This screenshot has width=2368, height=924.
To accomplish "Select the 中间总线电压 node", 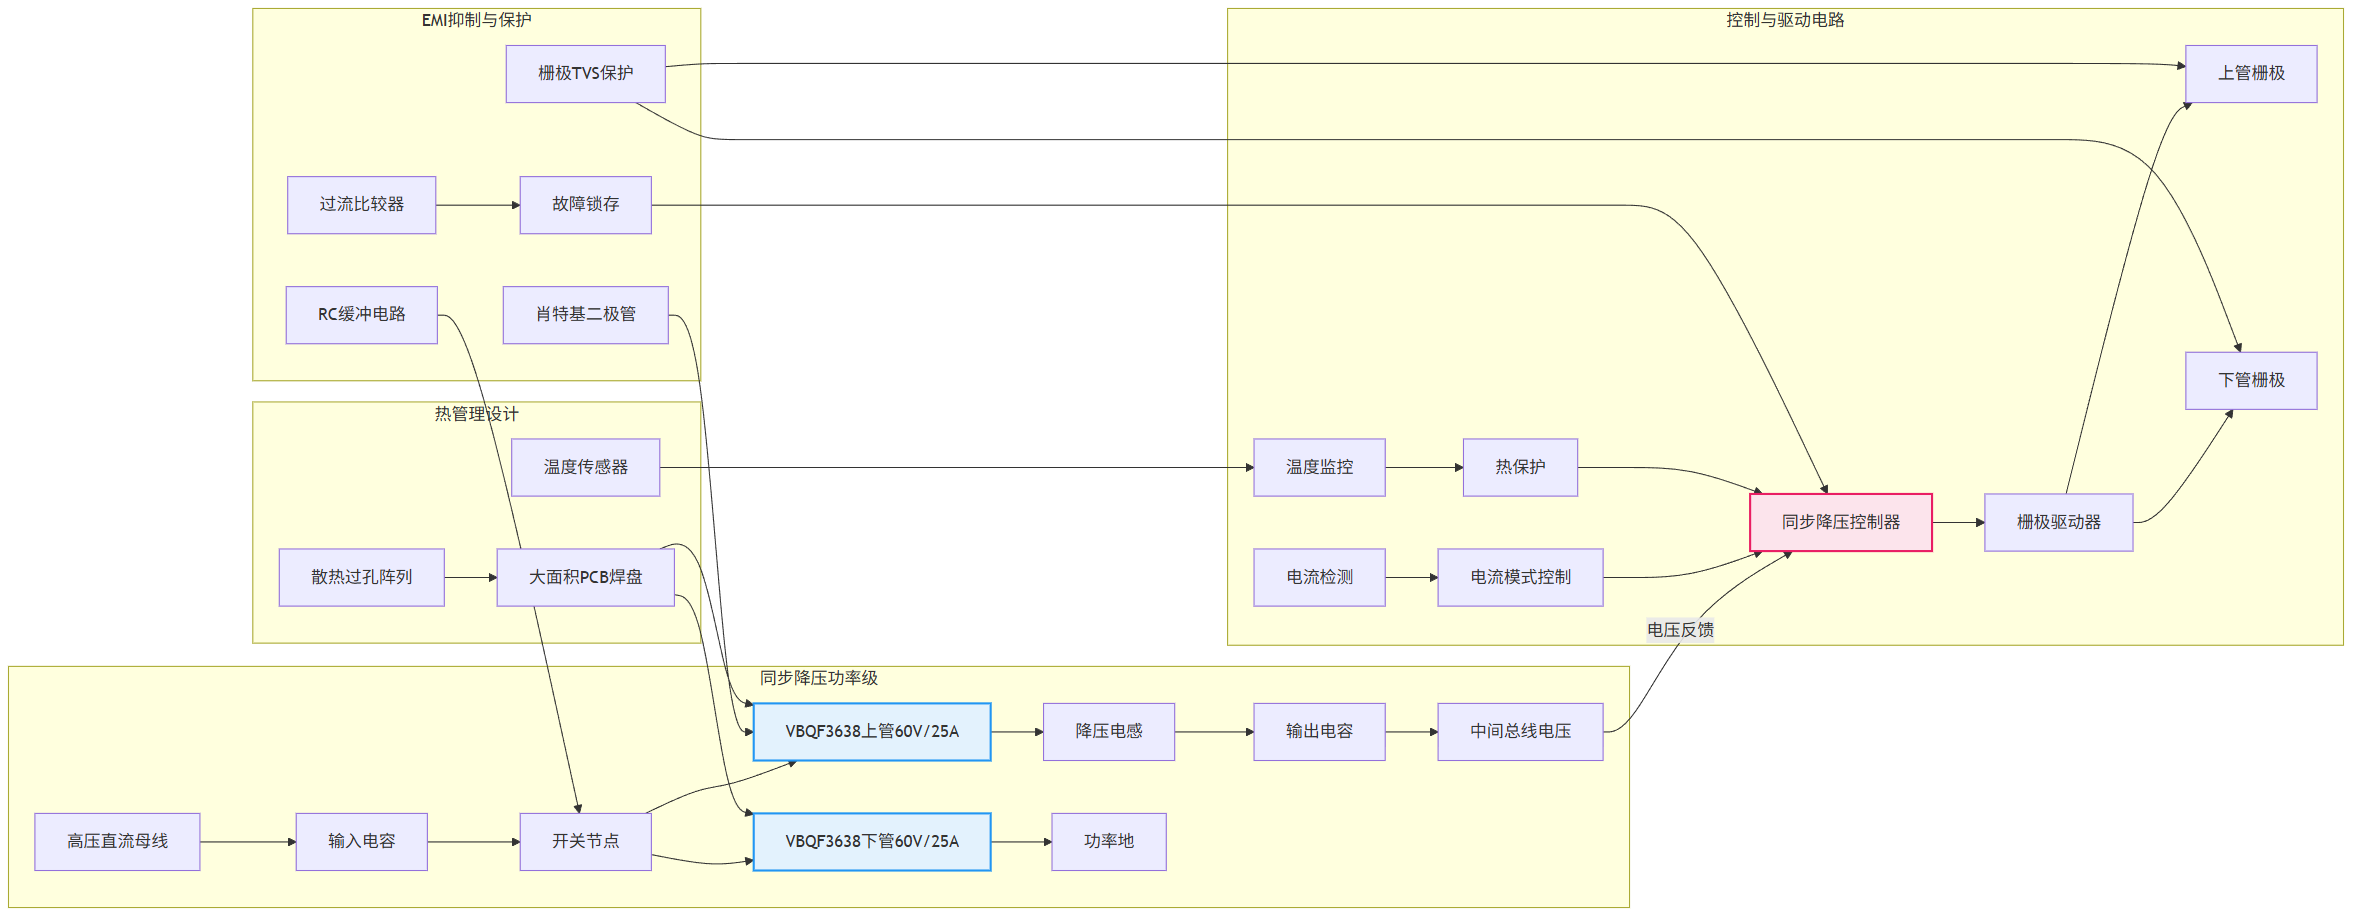I will point(1520,732).
